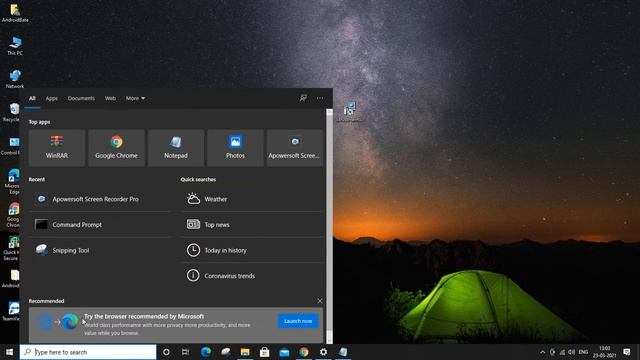Open Apowersoft Screen Recorder Pro from Recent
Screen dimensions: 640x360
tap(100, 199)
